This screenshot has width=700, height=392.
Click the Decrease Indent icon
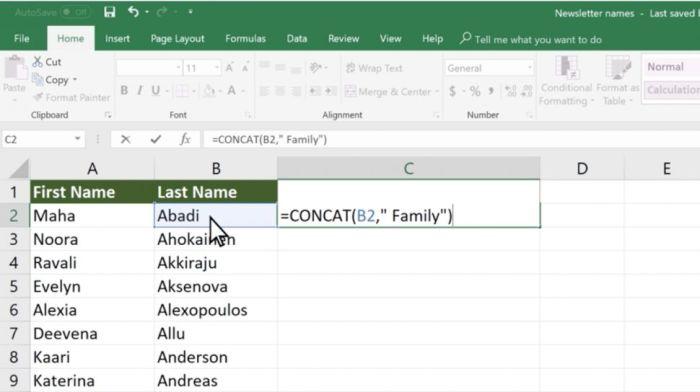click(x=315, y=91)
